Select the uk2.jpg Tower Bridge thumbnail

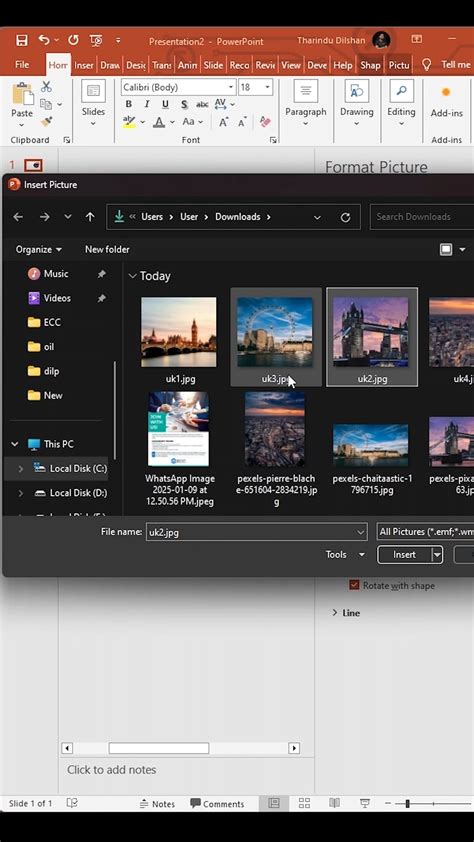click(x=371, y=332)
